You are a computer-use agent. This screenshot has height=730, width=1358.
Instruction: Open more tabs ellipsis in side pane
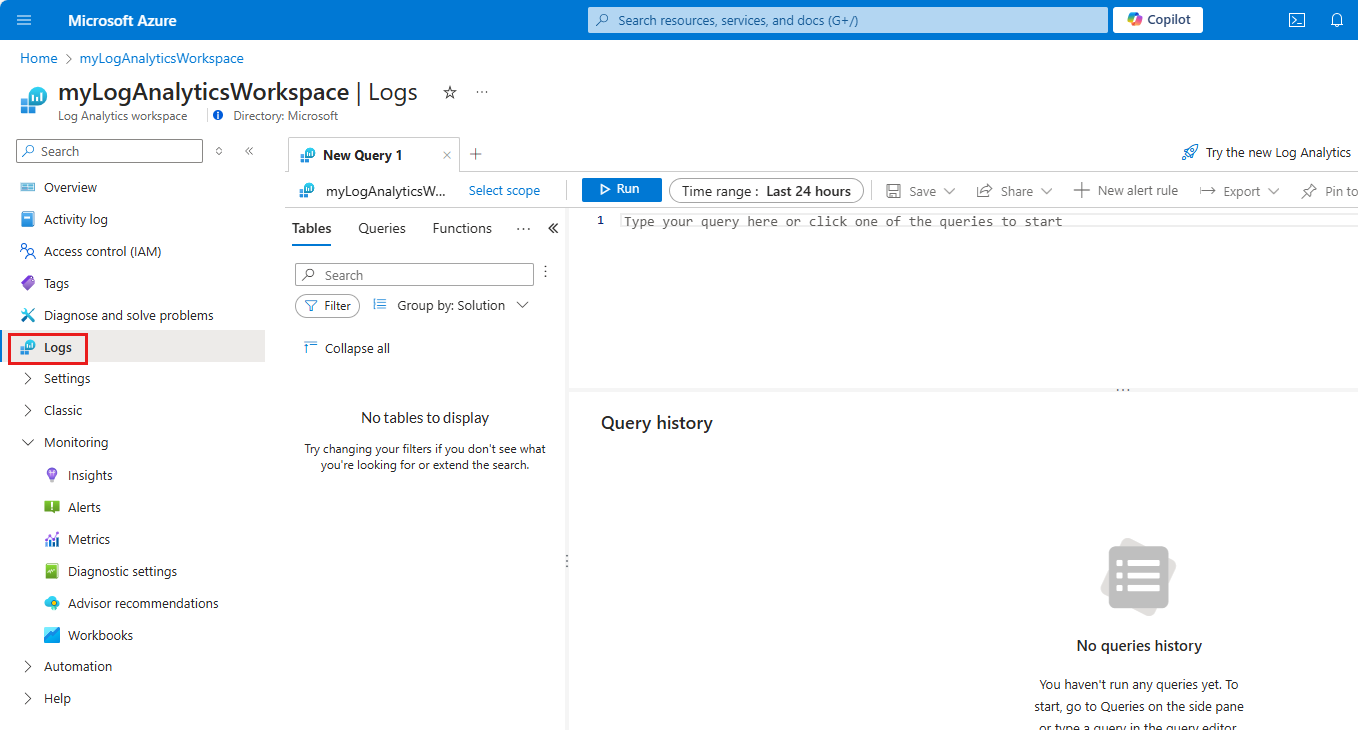(523, 228)
